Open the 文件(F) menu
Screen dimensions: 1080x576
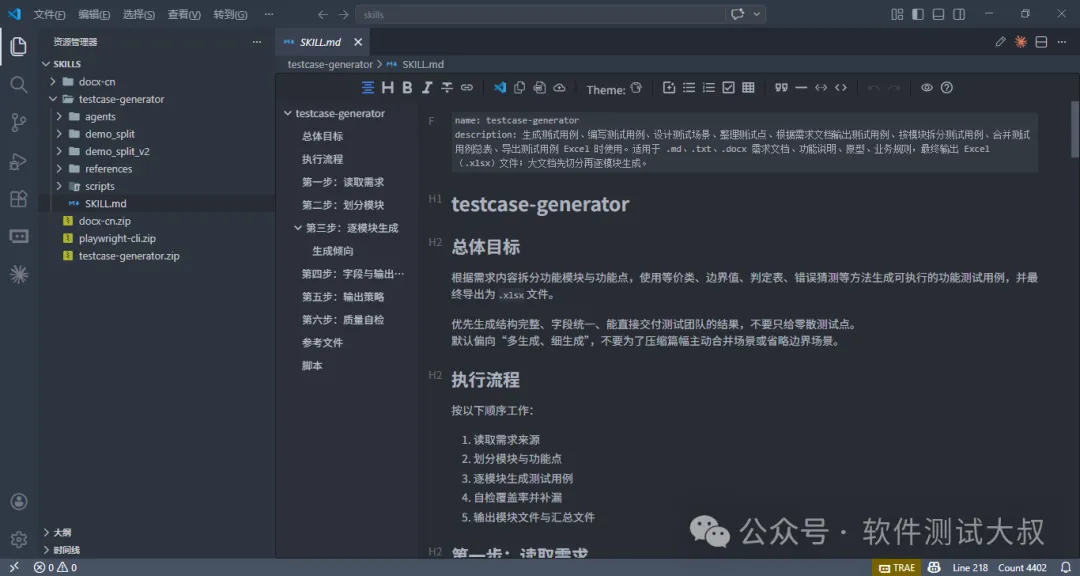(50, 14)
